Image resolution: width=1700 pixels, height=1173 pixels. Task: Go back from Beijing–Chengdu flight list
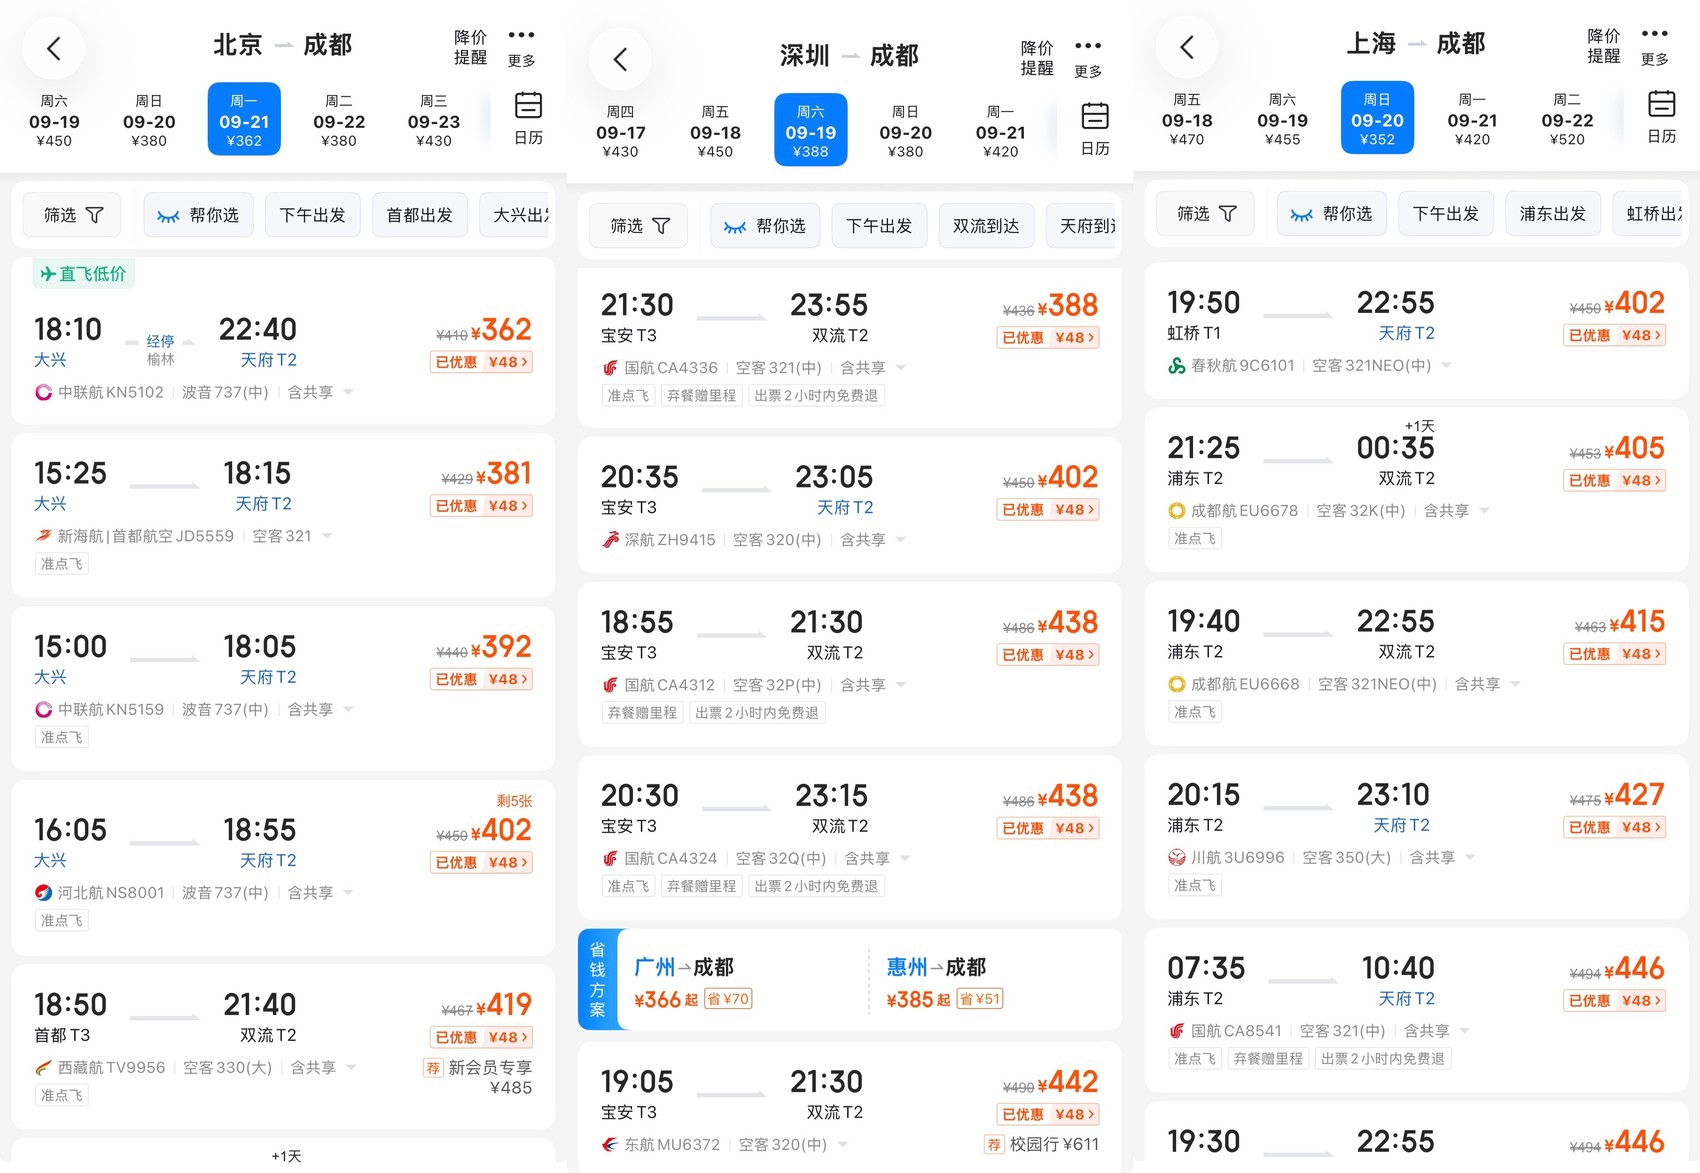click(x=53, y=48)
